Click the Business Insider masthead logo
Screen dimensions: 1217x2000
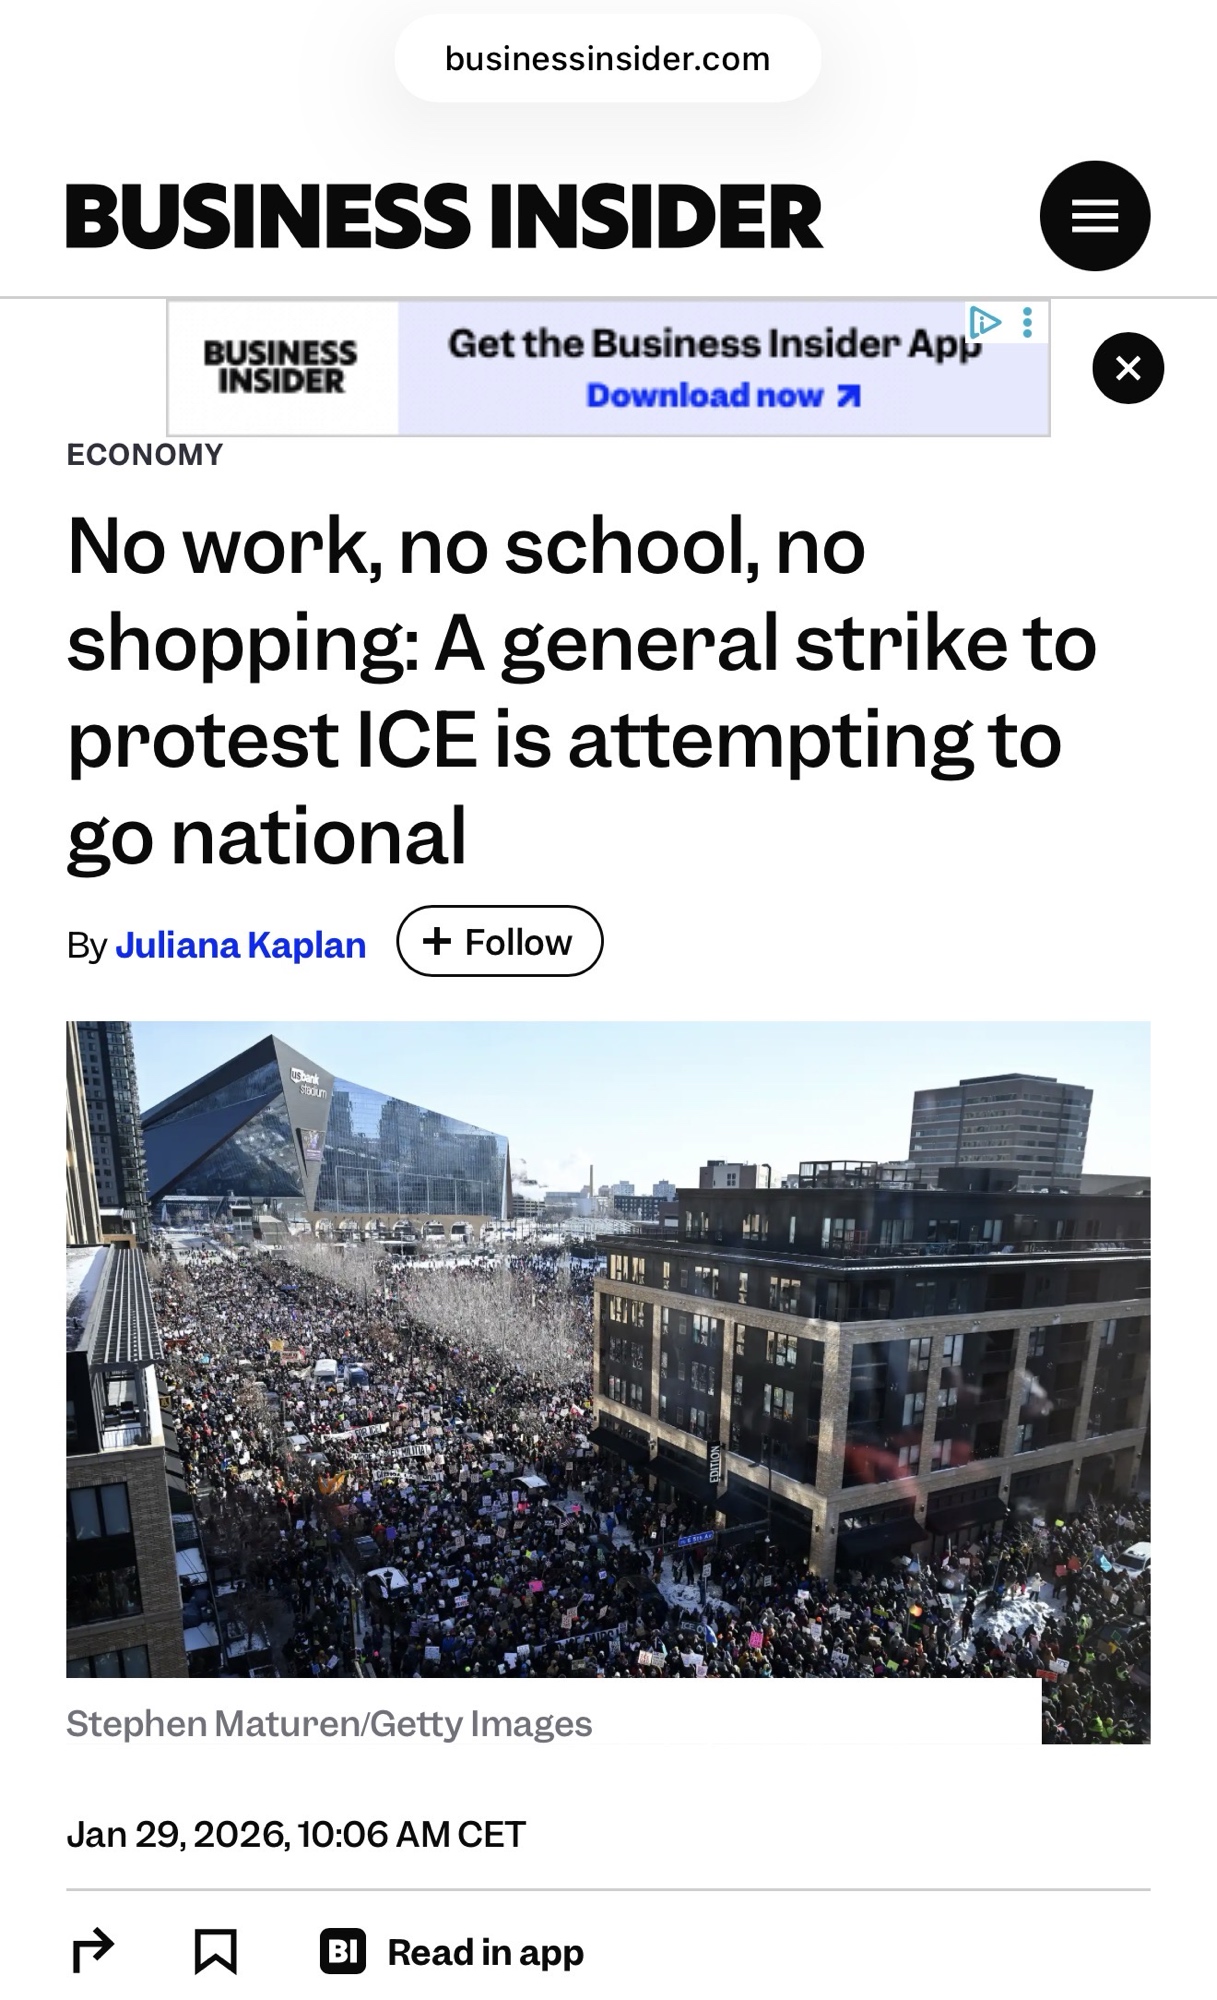tap(444, 215)
